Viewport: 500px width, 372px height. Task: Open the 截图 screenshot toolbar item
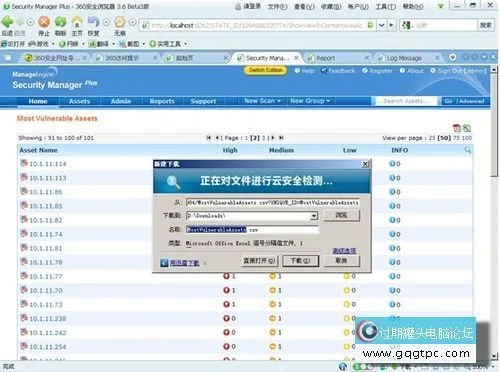click(132, 44)
